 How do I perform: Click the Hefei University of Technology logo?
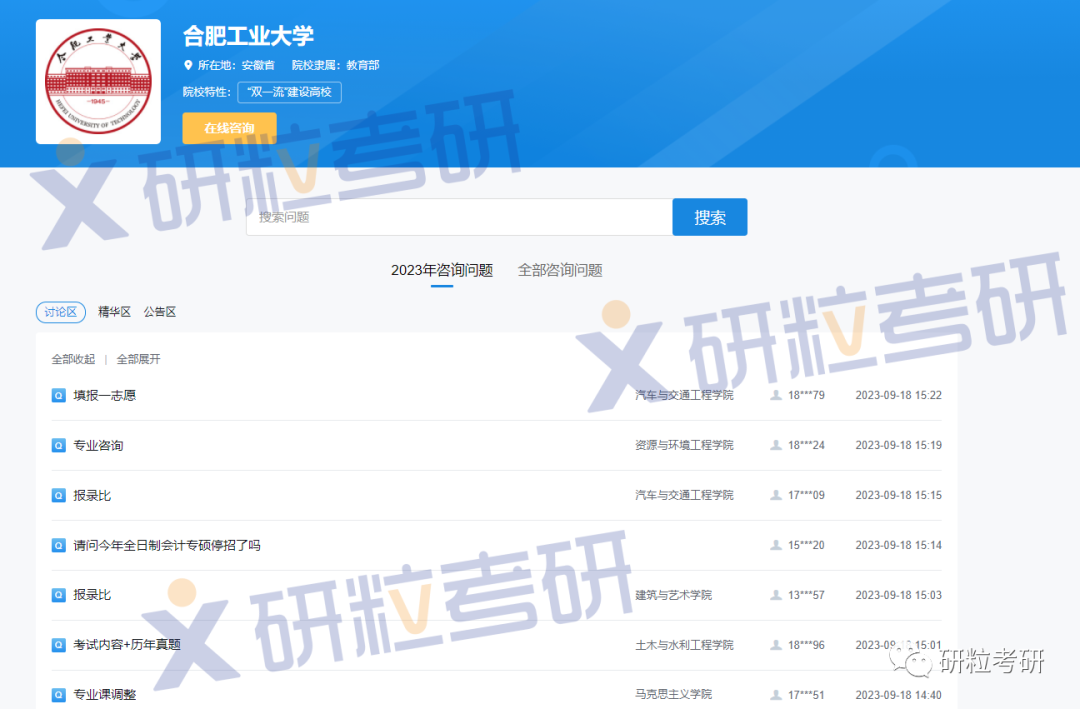pyautogui.click(x=98, y=81)
